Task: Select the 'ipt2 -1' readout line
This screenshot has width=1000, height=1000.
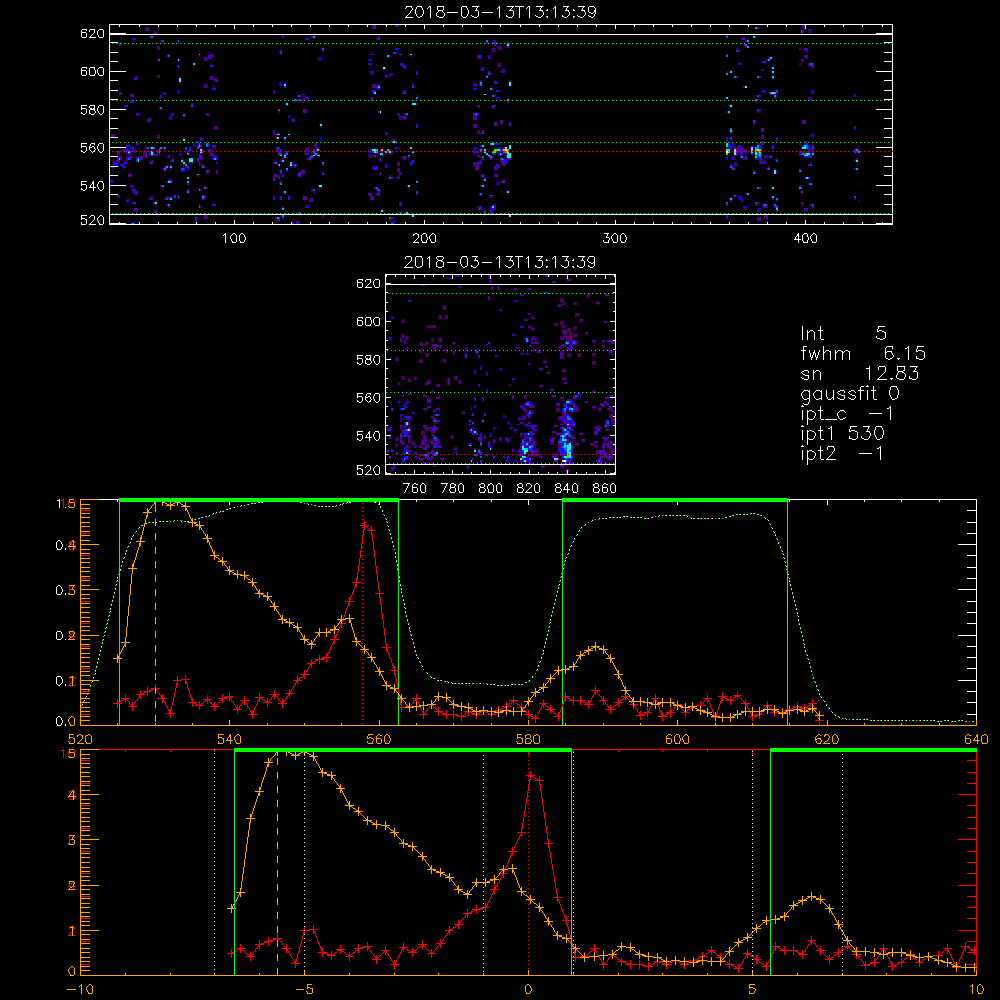Action: 842,453
